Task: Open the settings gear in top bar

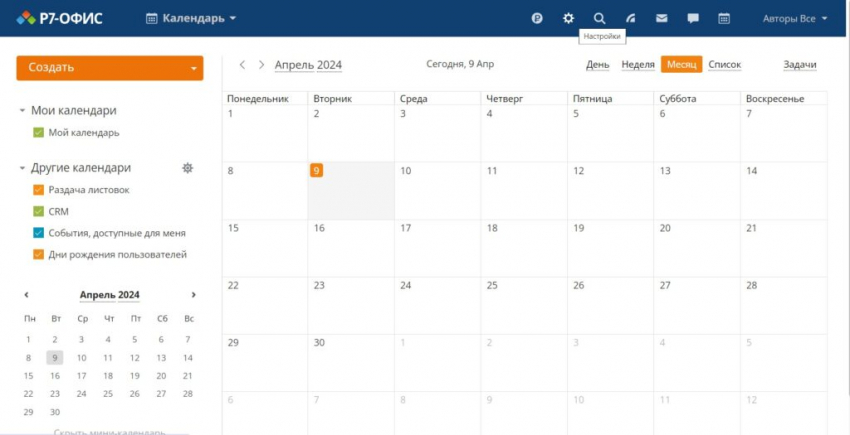Action: (x=568, y=18)
